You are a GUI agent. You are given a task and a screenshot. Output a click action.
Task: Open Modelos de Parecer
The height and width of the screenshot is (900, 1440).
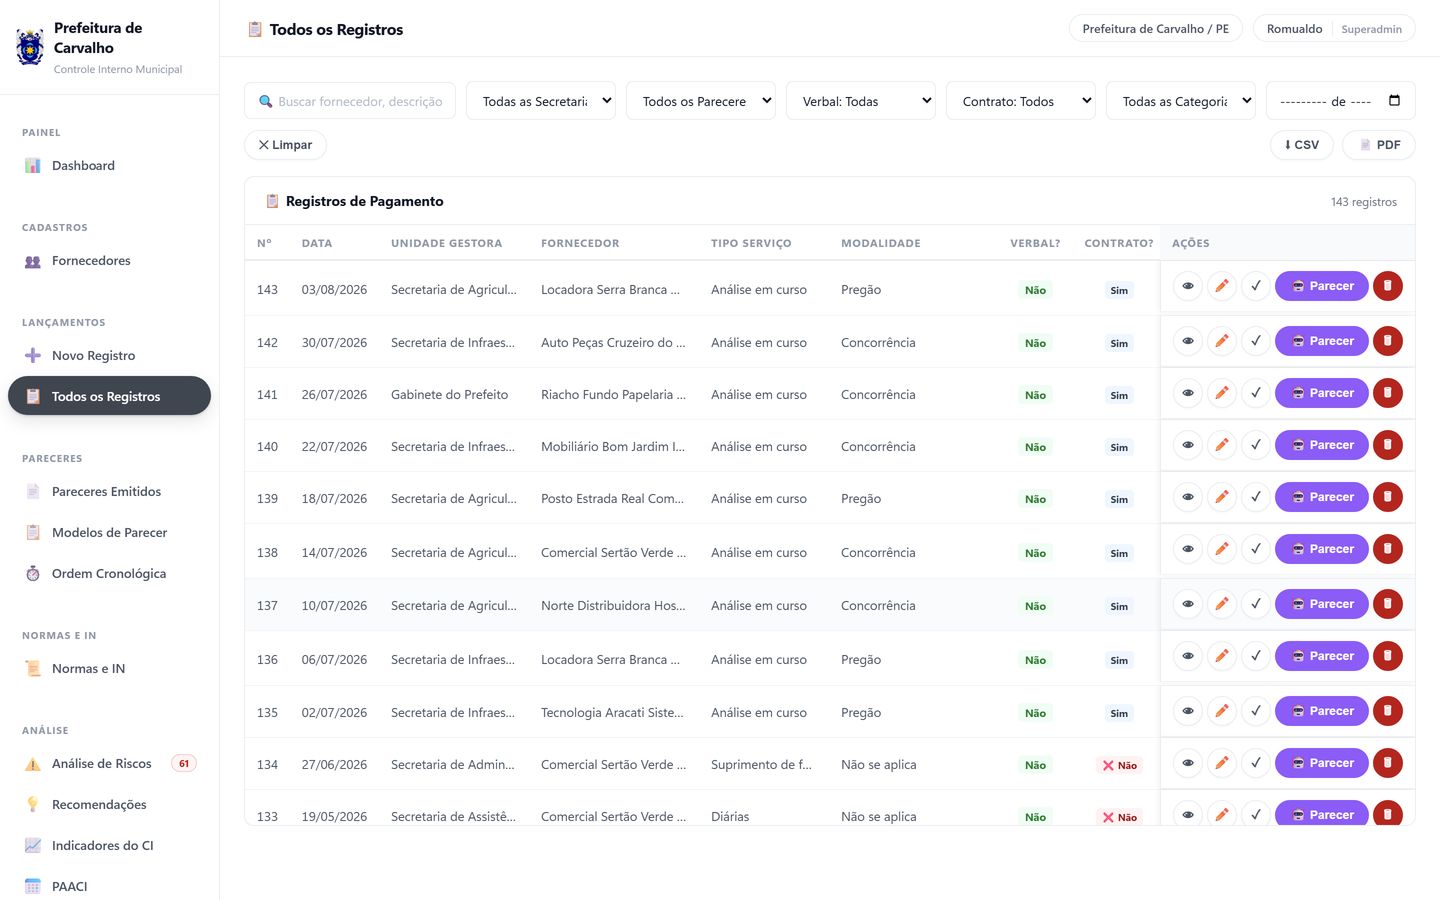[109, 533]
